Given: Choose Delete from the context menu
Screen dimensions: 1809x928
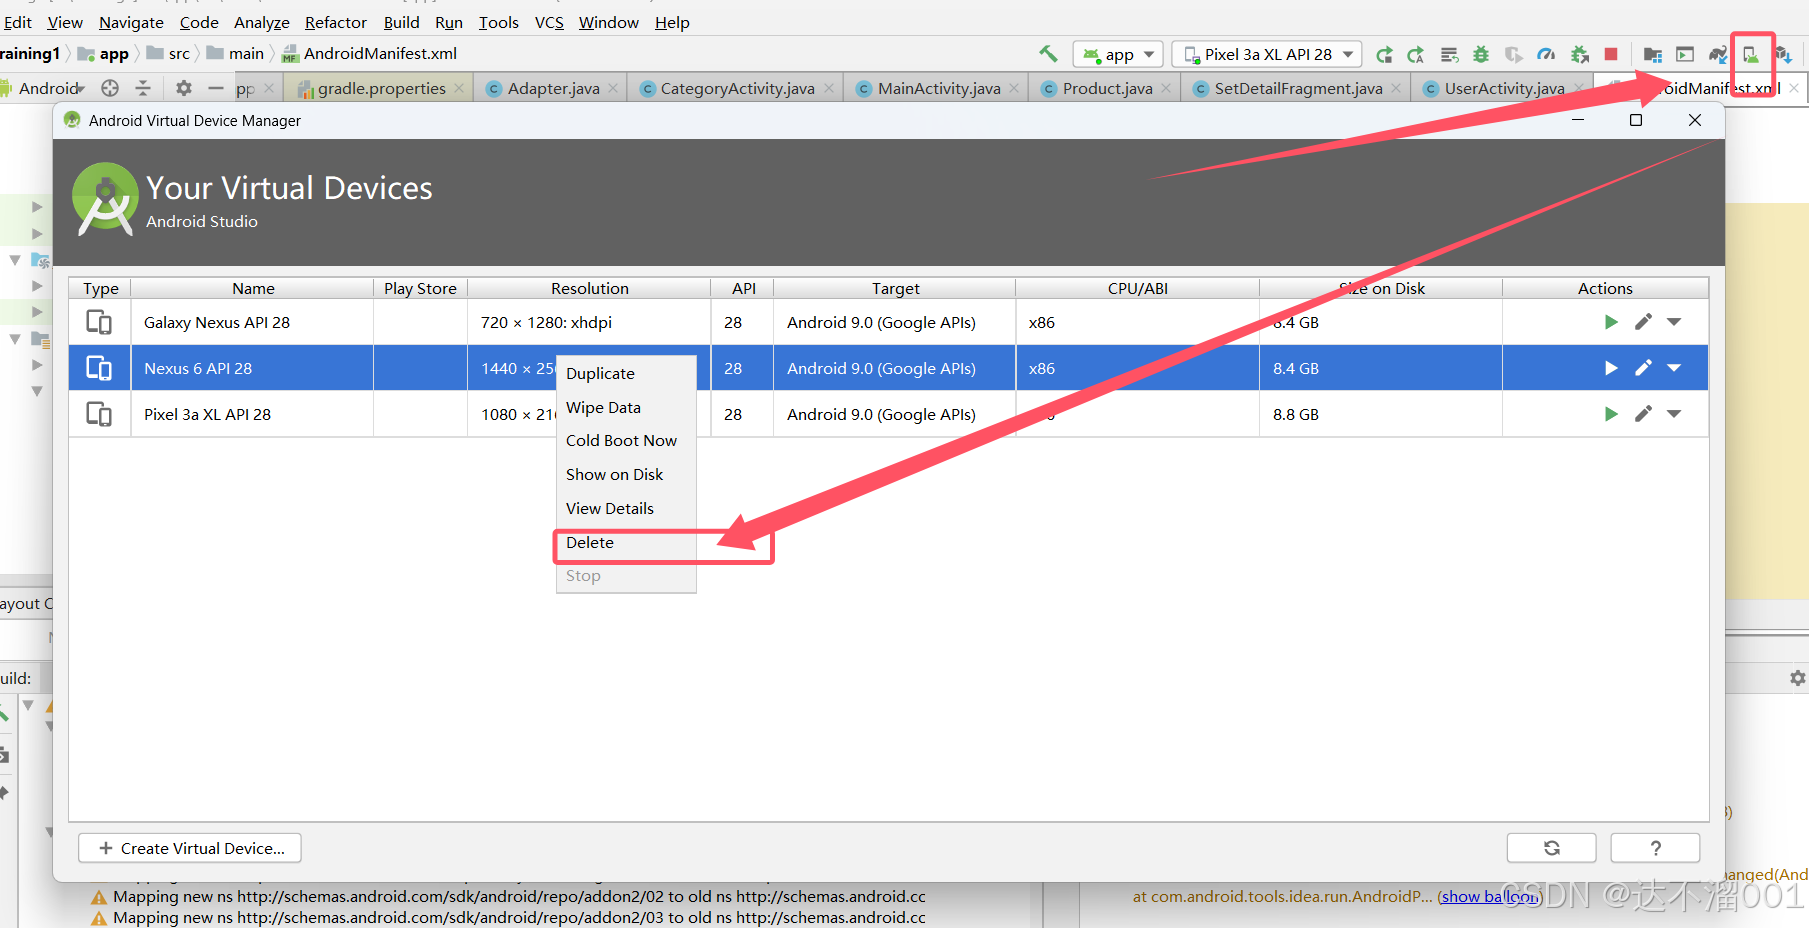Looking at the screenshot, I should 626,542.
